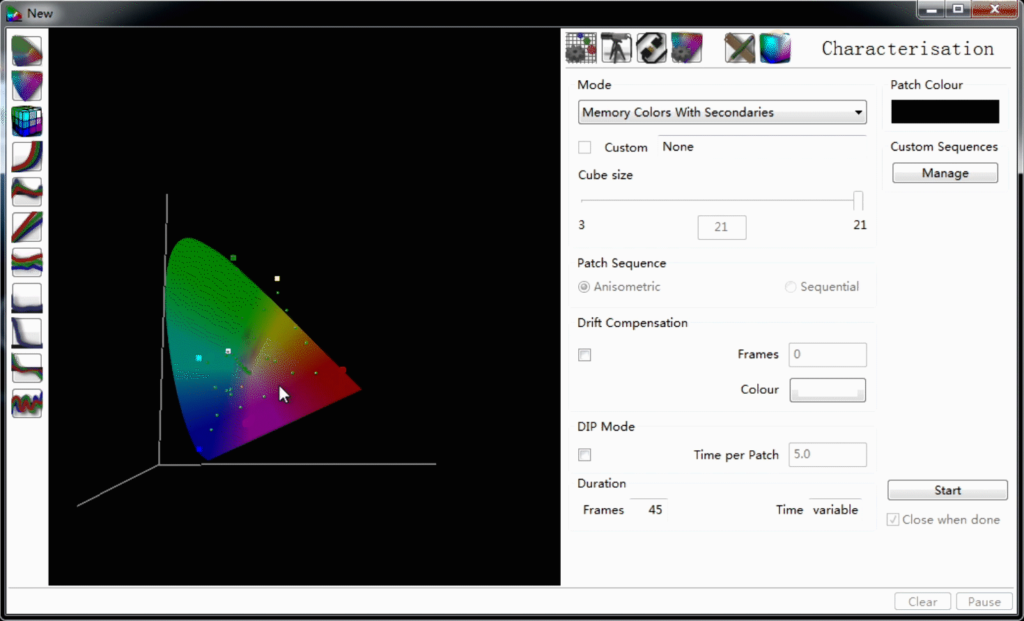Open the Mode dropdown menu

[722, 112]
